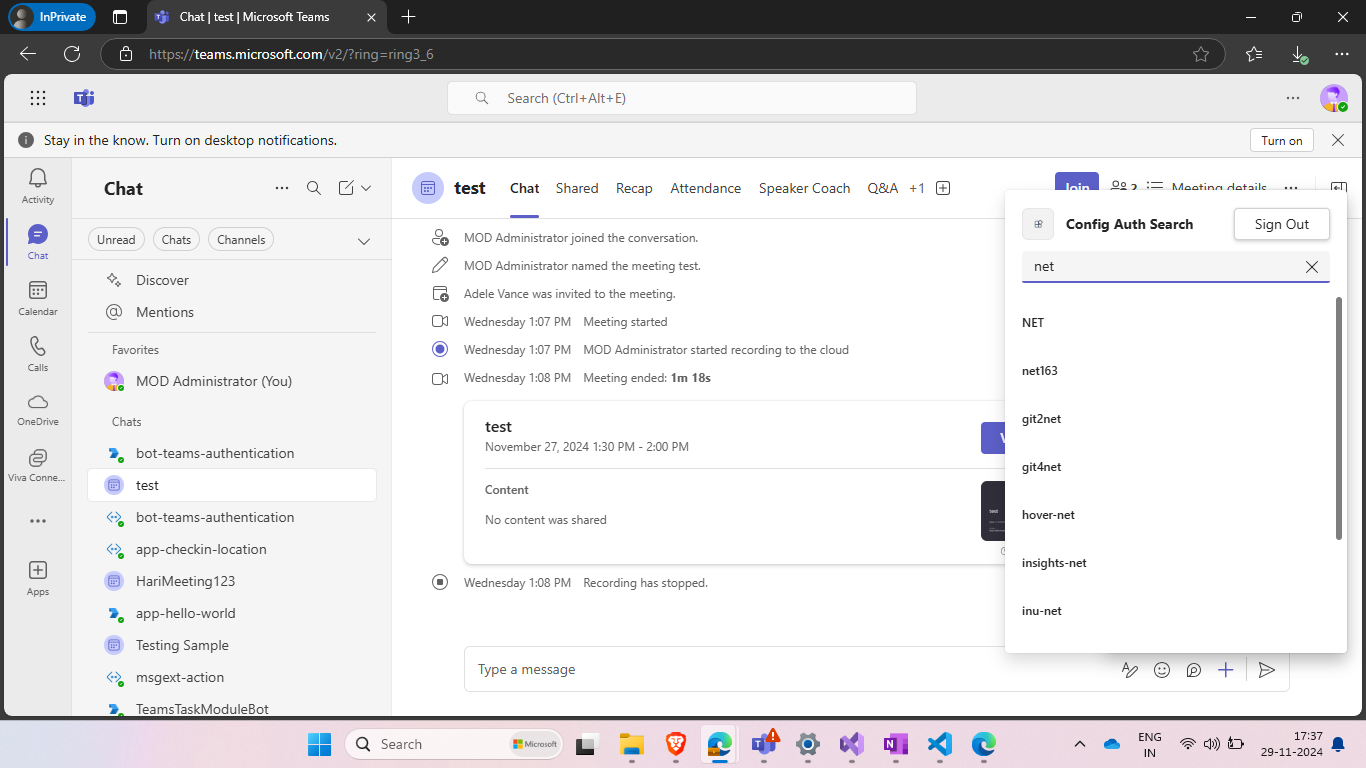Open the emoji picker in compose box
Screen dimensions: 1366x768
pyautogui.click(x=1162, y=670)
